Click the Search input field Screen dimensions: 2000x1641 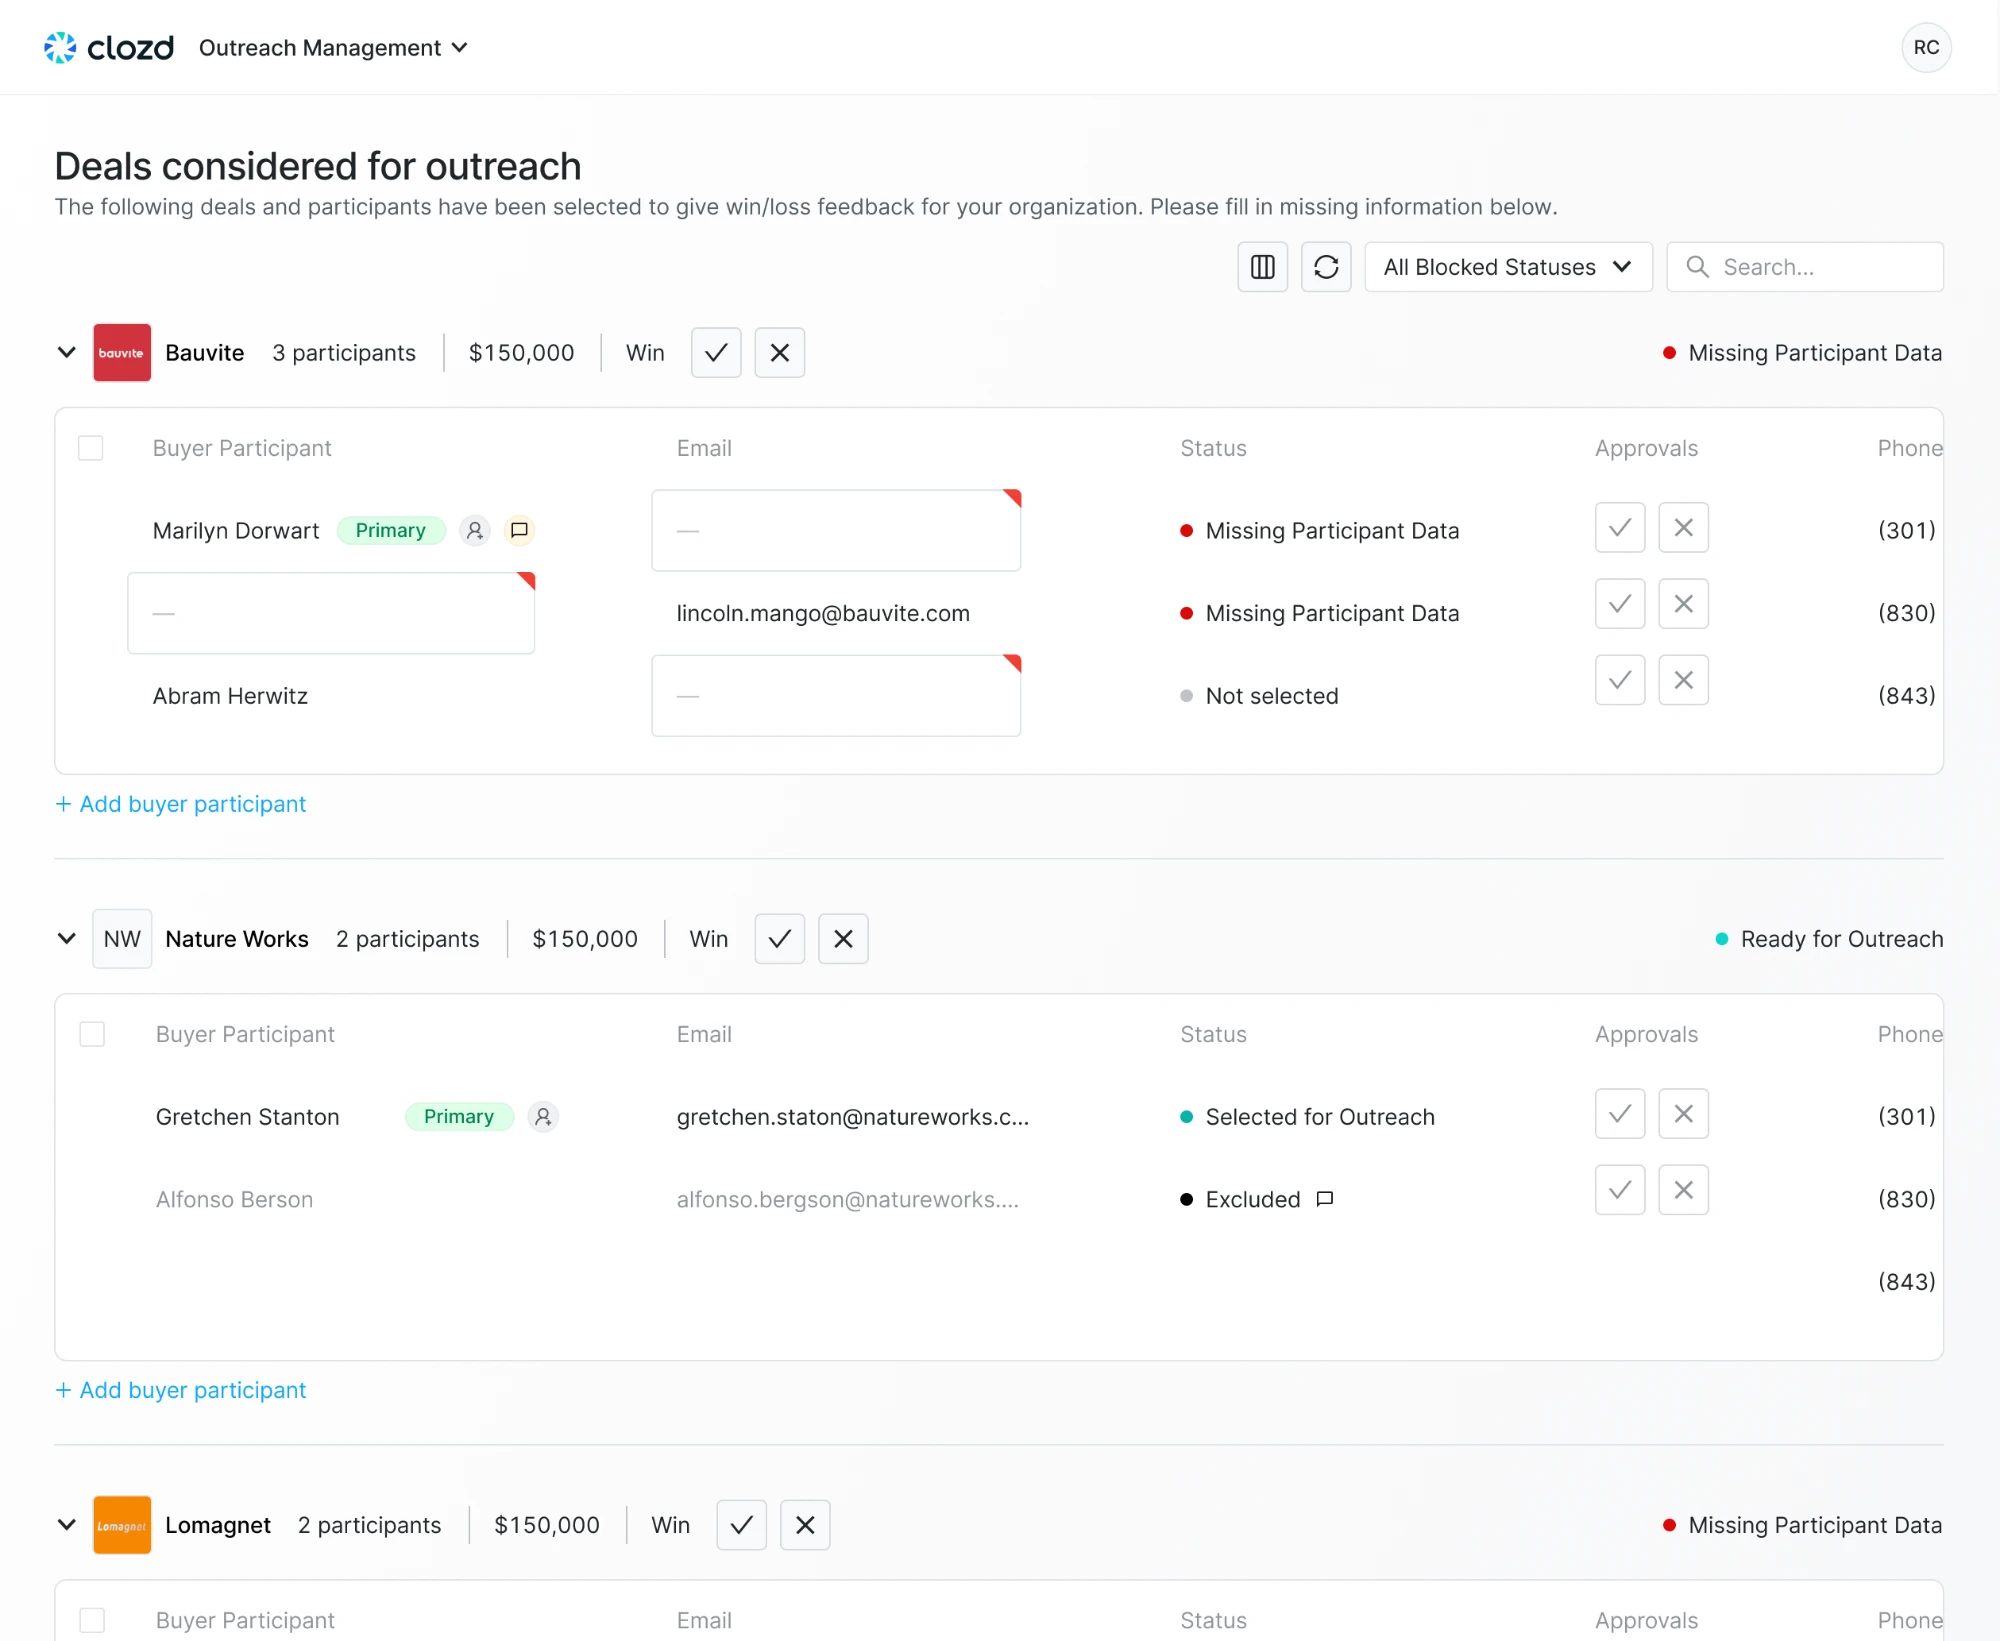coord(1805,267)
